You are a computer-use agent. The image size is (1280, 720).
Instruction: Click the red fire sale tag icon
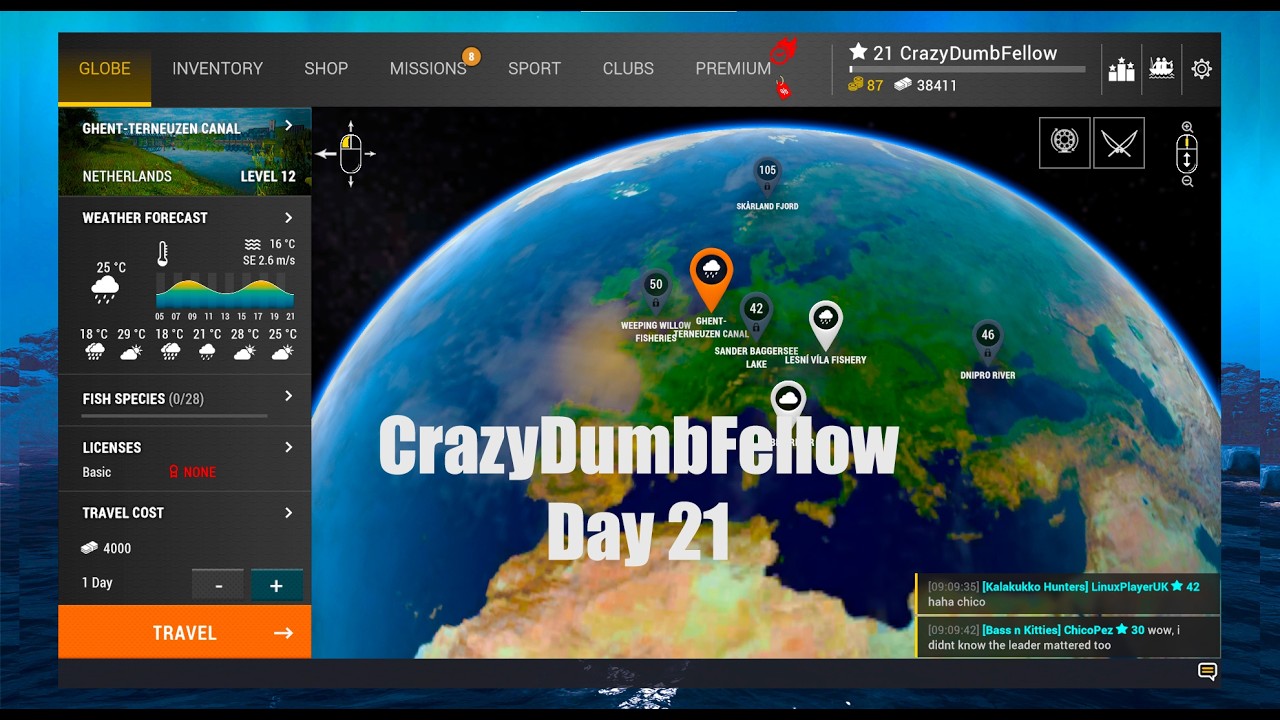783,90
